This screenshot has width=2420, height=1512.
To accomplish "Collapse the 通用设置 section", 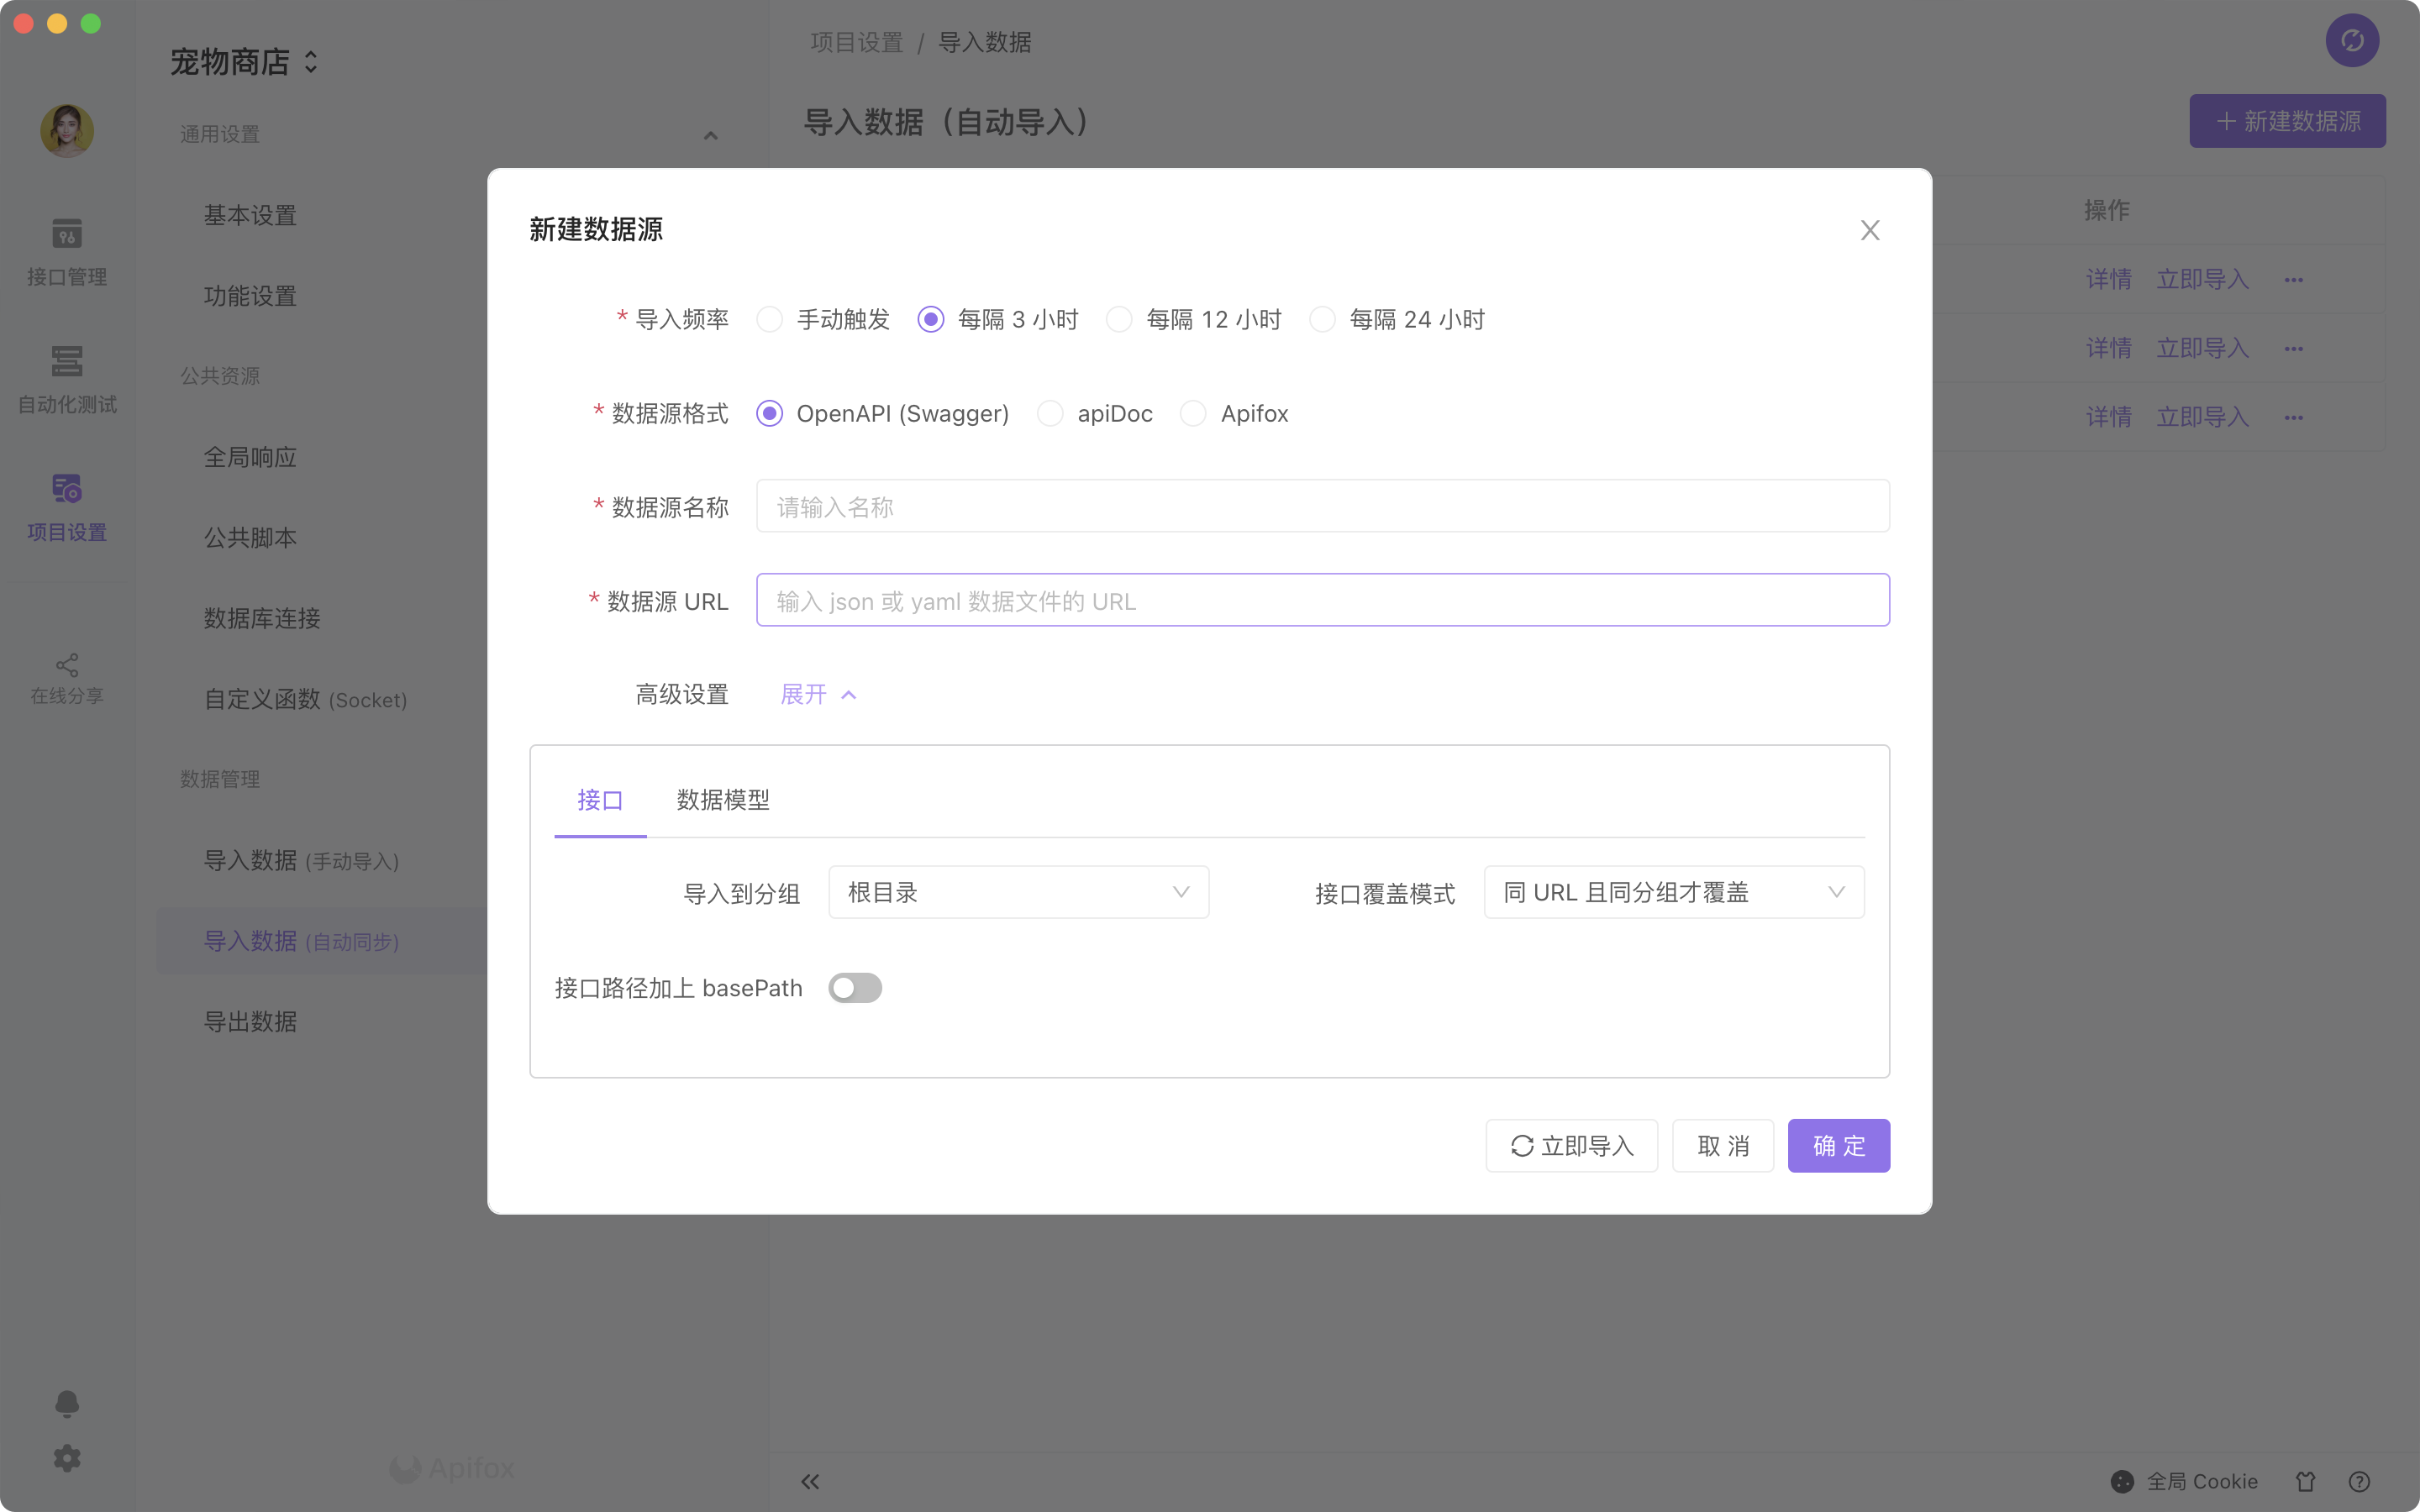I will (x=710, y=135).
